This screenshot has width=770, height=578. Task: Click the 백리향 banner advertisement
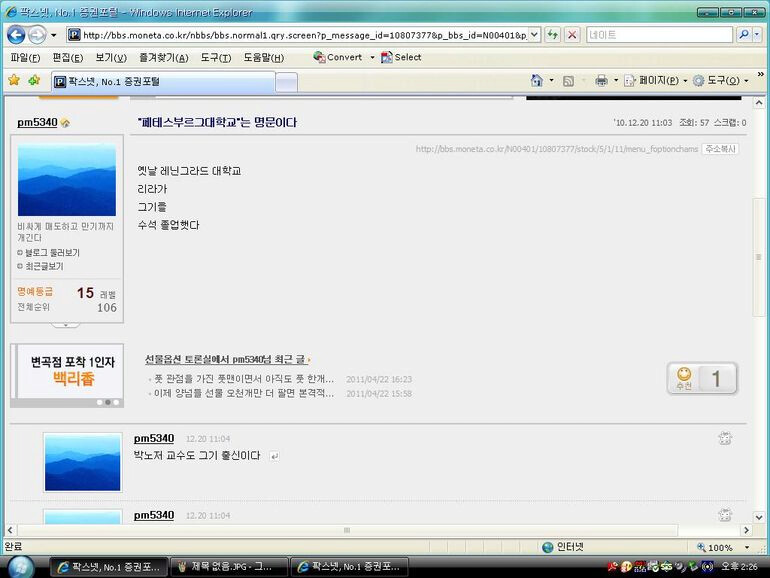67,371
